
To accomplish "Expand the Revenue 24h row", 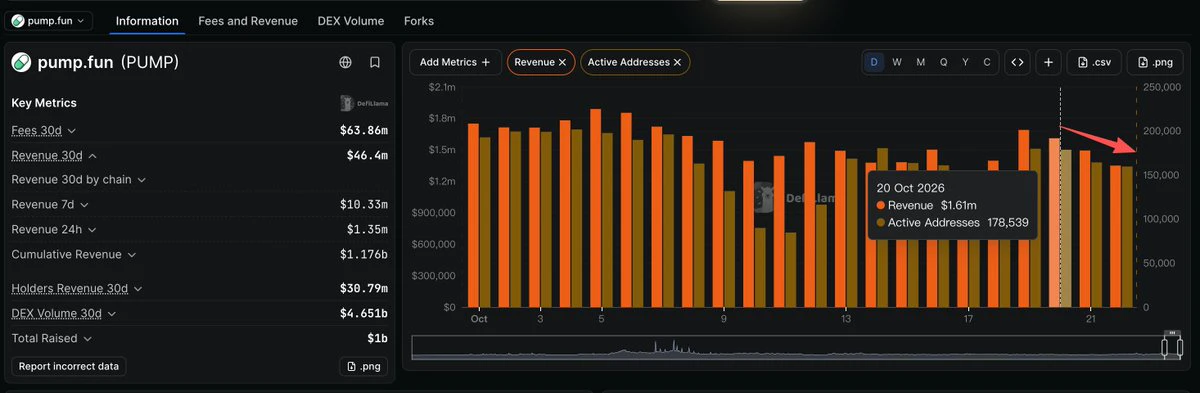I will pos(53,229).
